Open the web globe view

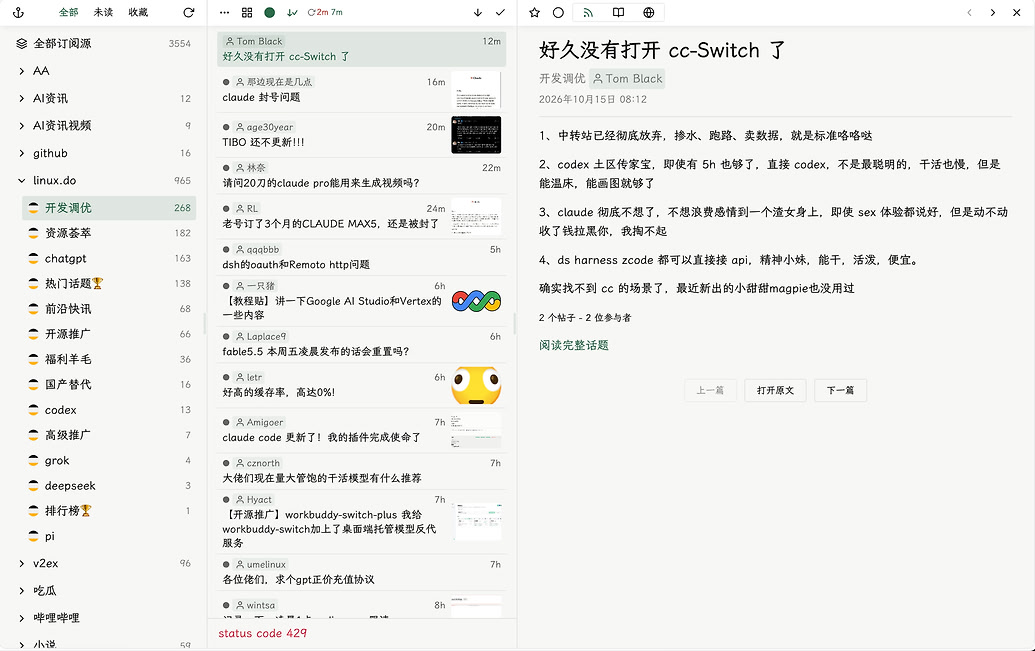pos(649,13)
